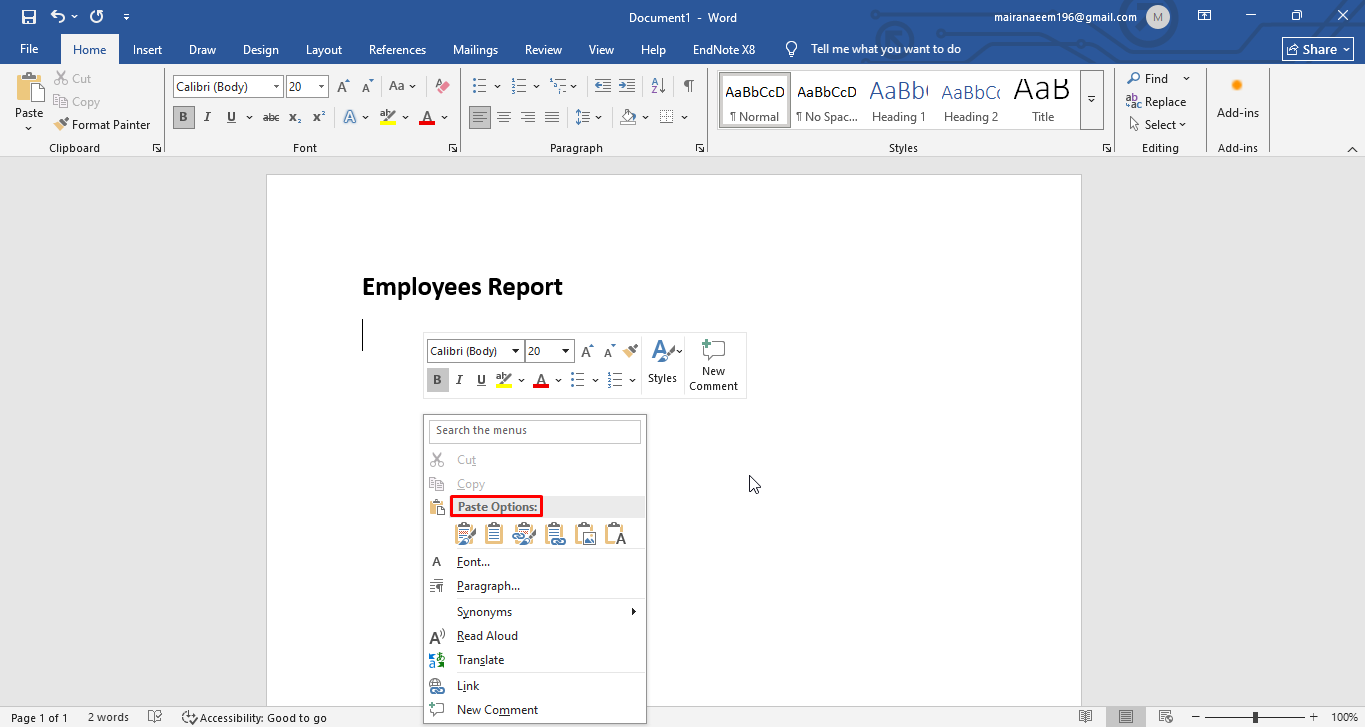Switch to the Layout tab

pos(324,49)
